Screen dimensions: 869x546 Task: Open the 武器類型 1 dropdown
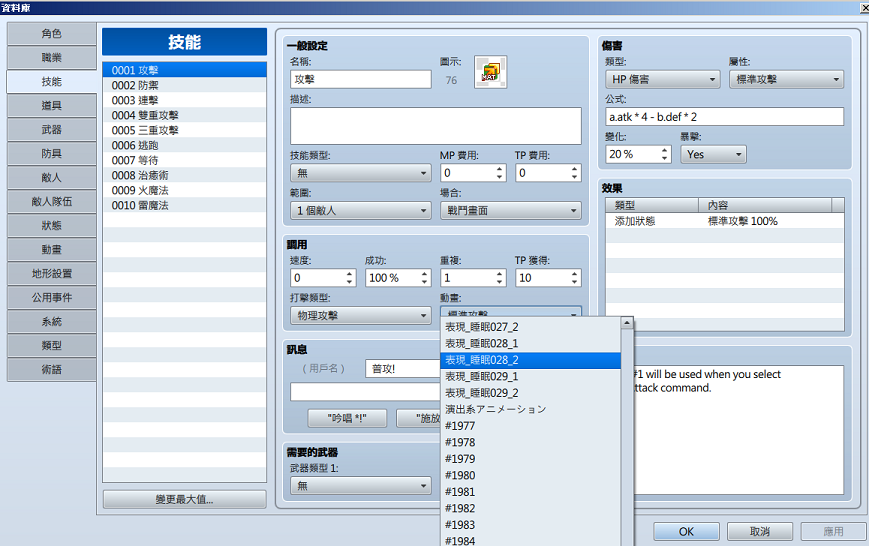click(x=361, y=486)
